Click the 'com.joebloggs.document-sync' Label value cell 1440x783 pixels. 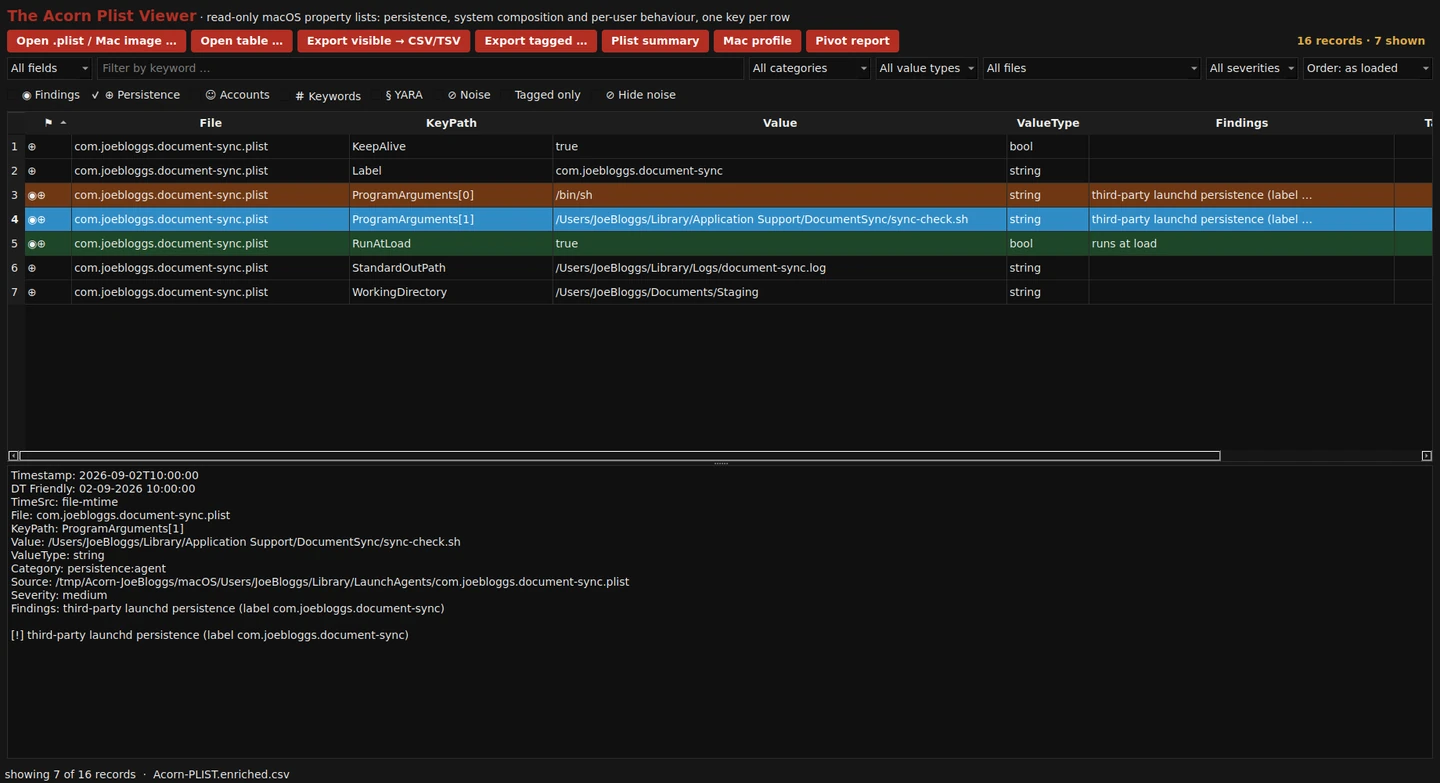pos(780,171)
